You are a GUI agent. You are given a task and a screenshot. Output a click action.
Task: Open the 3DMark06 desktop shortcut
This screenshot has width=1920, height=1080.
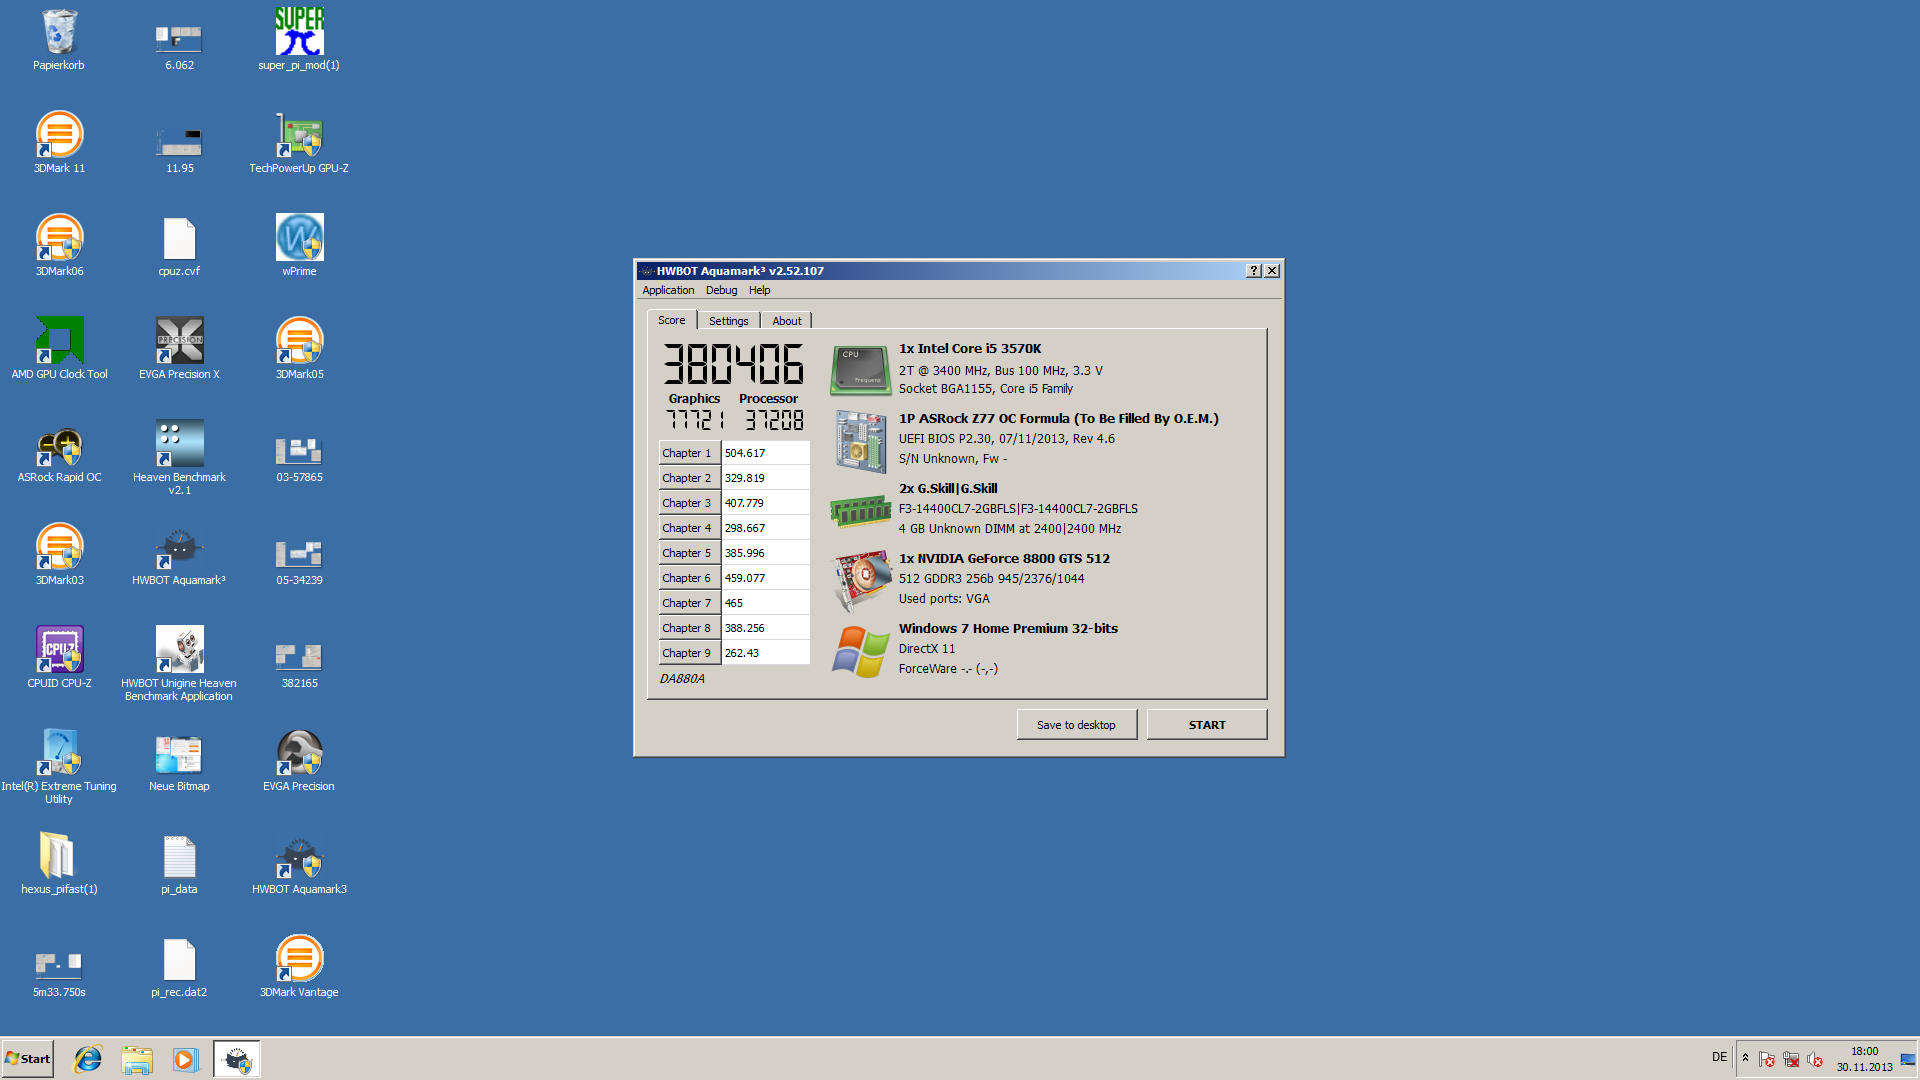[59, 246]
